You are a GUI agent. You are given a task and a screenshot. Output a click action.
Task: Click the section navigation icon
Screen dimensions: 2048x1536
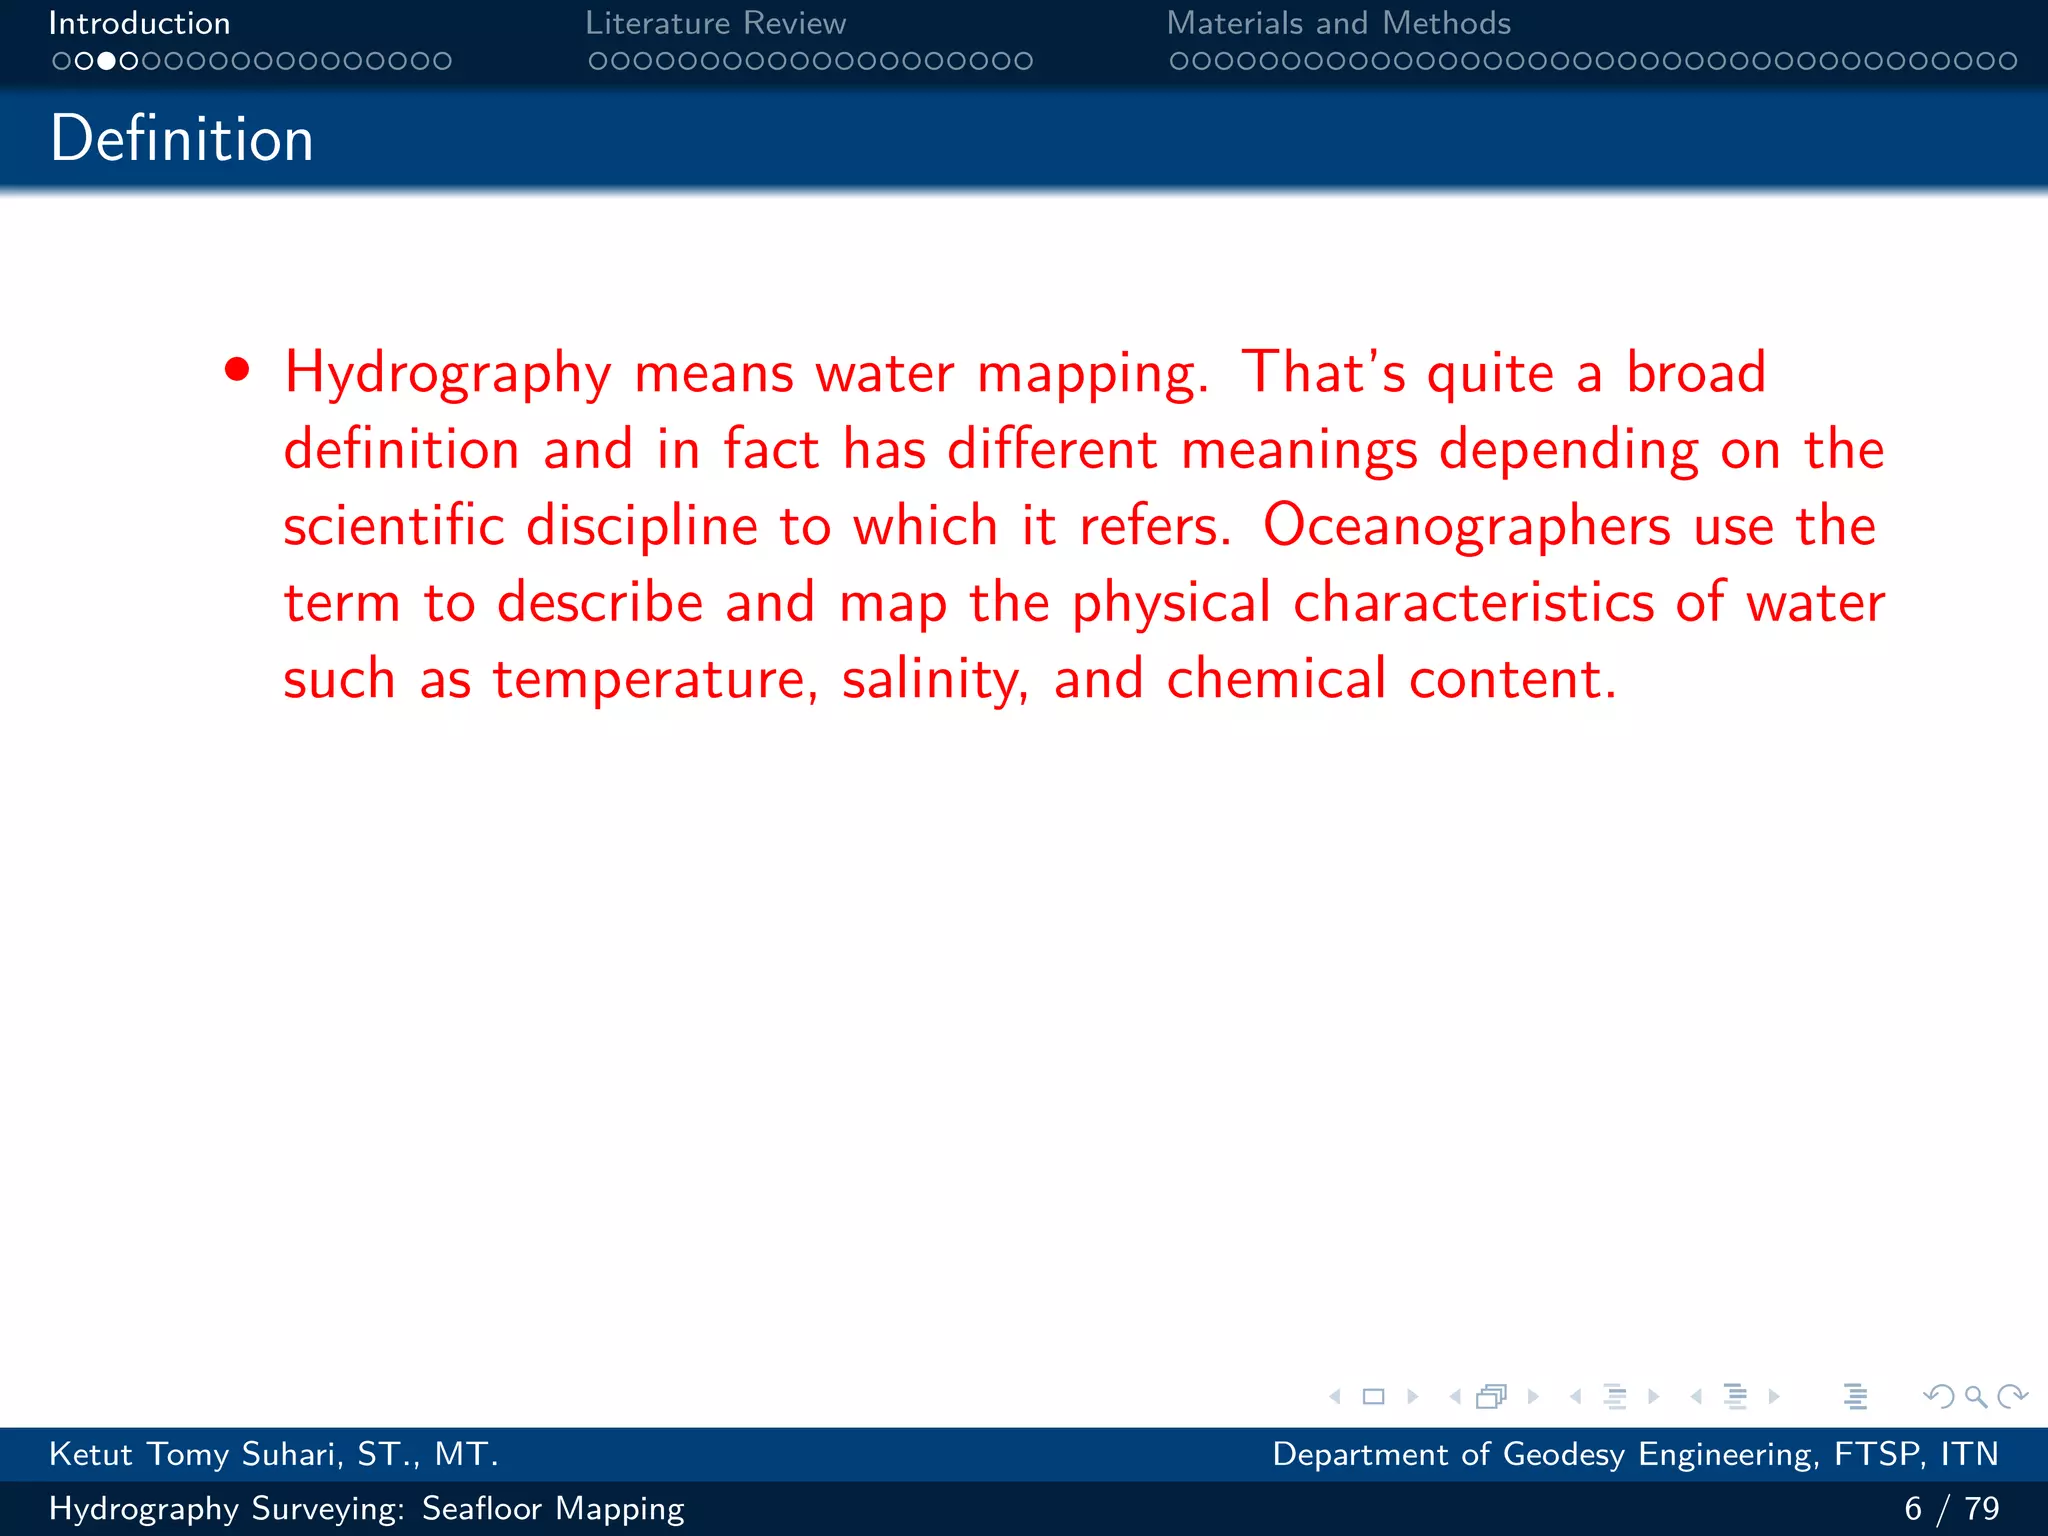point(1736,1396)
